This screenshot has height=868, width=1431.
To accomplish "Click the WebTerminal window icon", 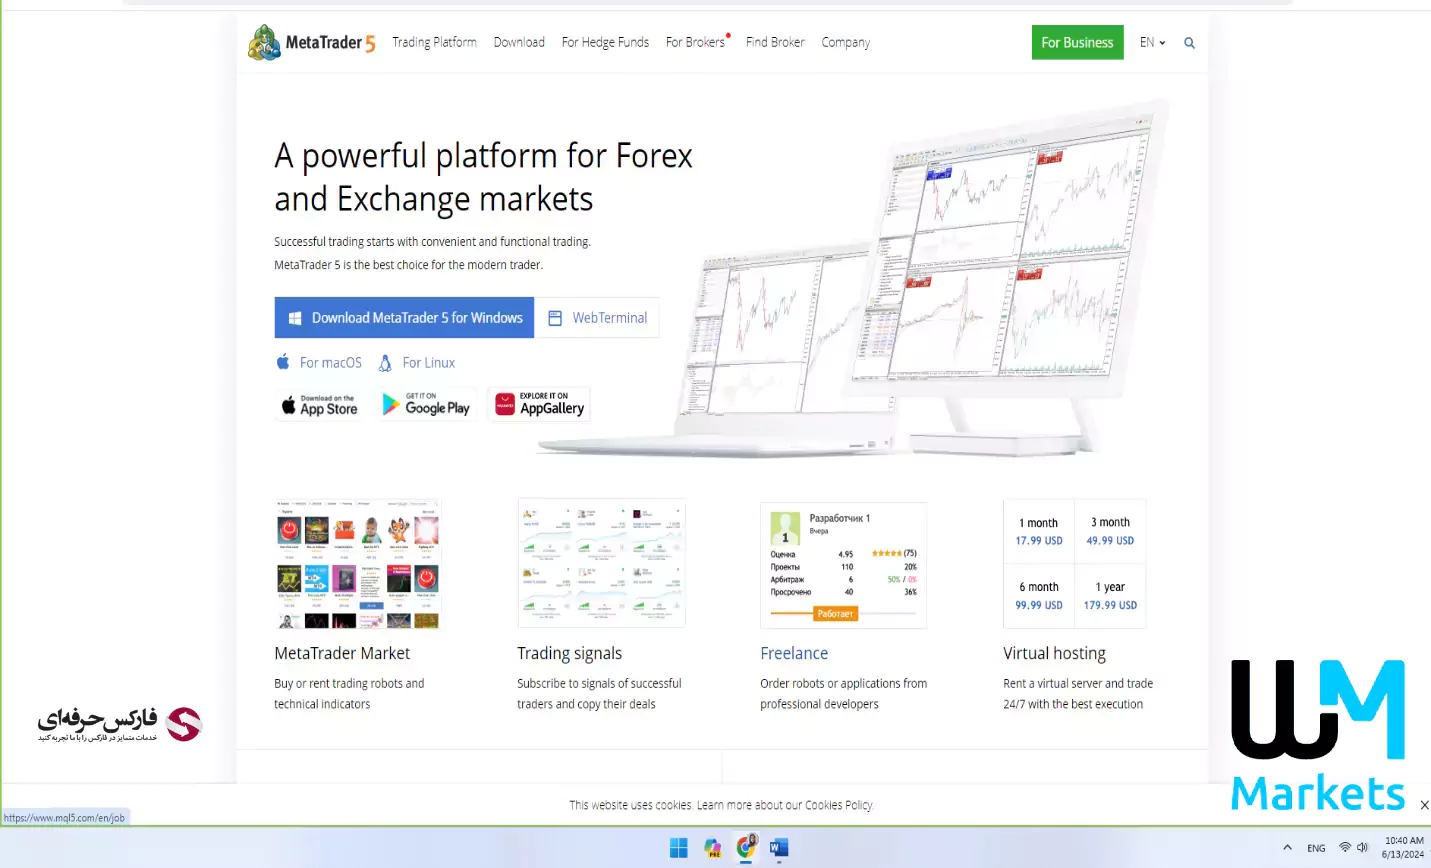I will coord(555,318).
